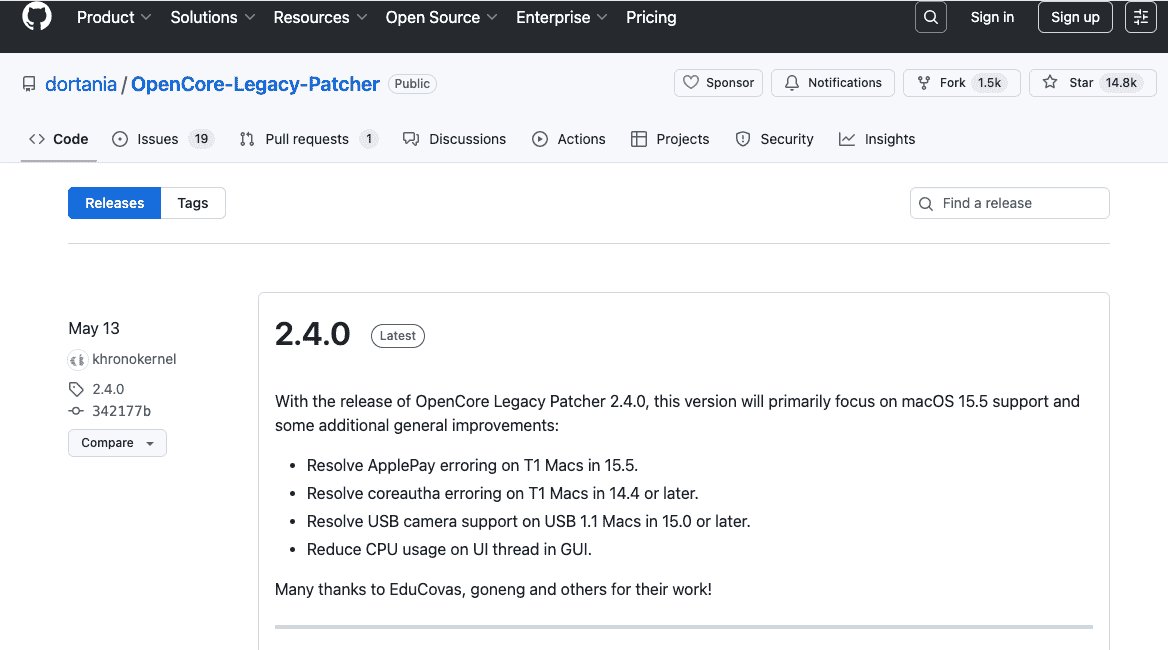The height and width of the screenshot is (650, 1168).
Task: Select the Releases toggle button
Action: click(114, 203)
